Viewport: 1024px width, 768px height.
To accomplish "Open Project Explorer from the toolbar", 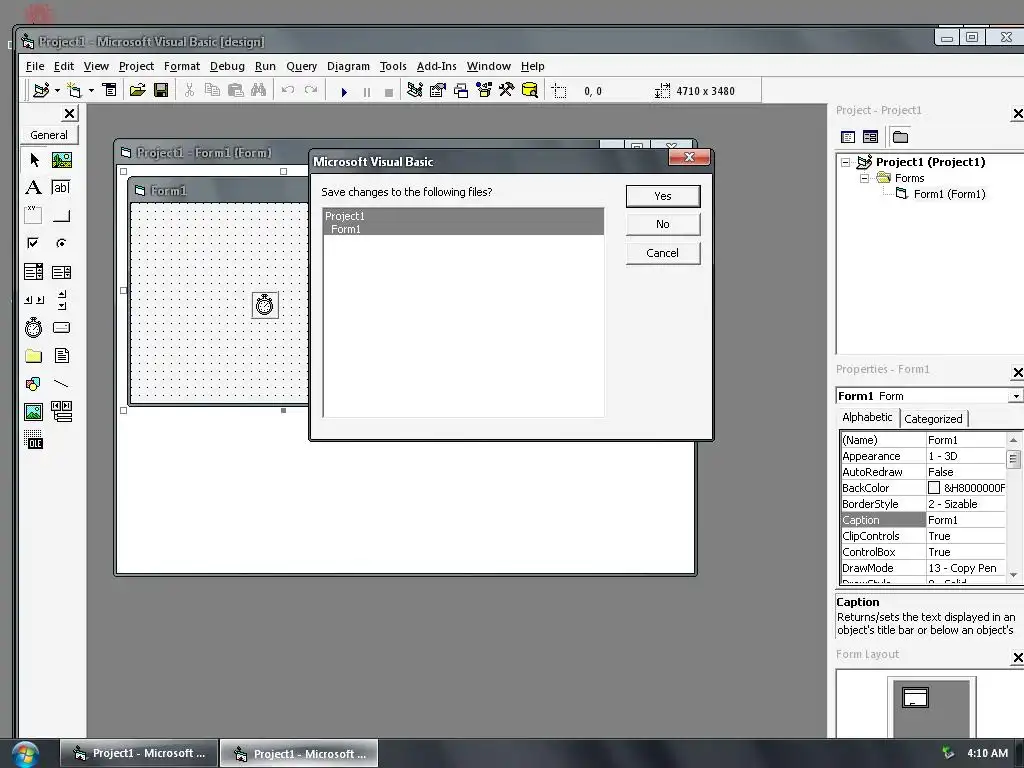I will tap(415, 90).
